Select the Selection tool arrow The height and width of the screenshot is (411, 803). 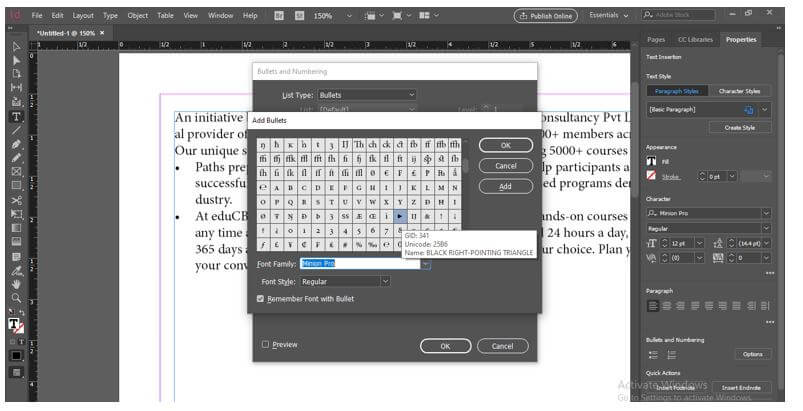(16, 47)
